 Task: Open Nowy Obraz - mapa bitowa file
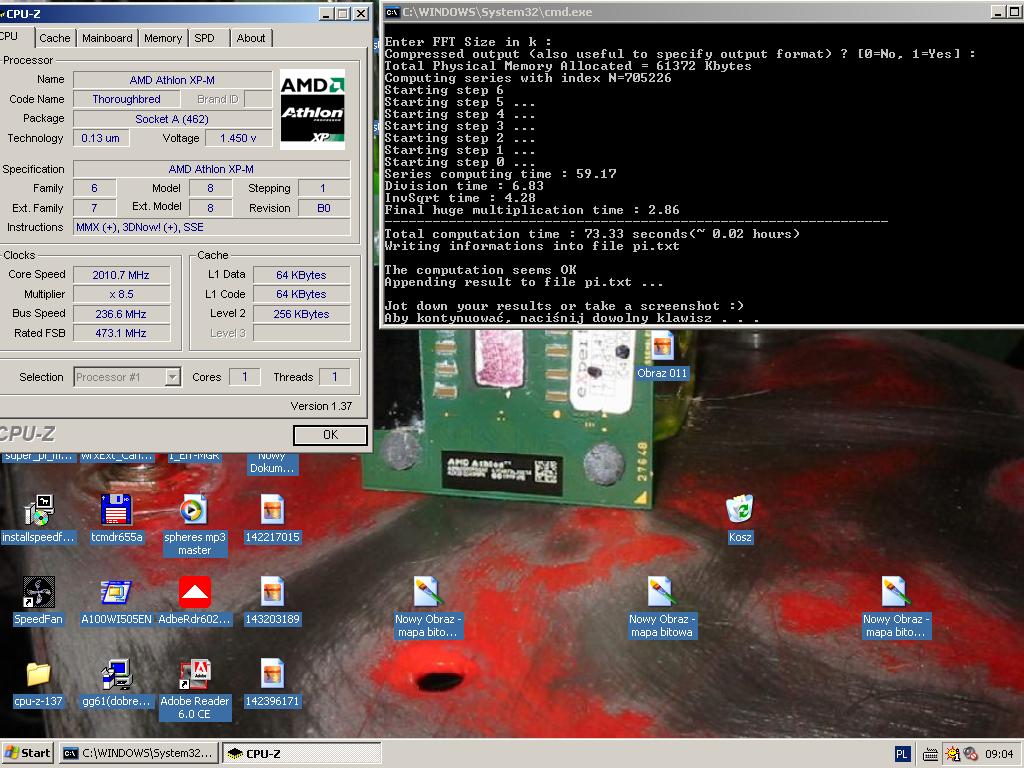662,607
